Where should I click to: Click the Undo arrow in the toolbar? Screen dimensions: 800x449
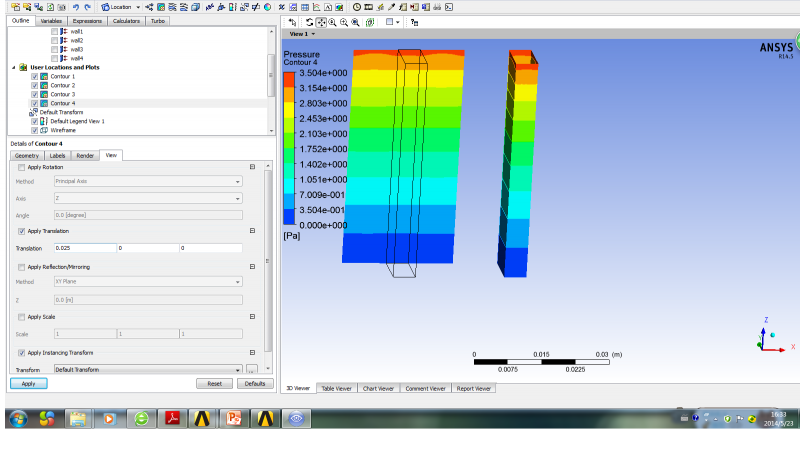click(75, 7)
